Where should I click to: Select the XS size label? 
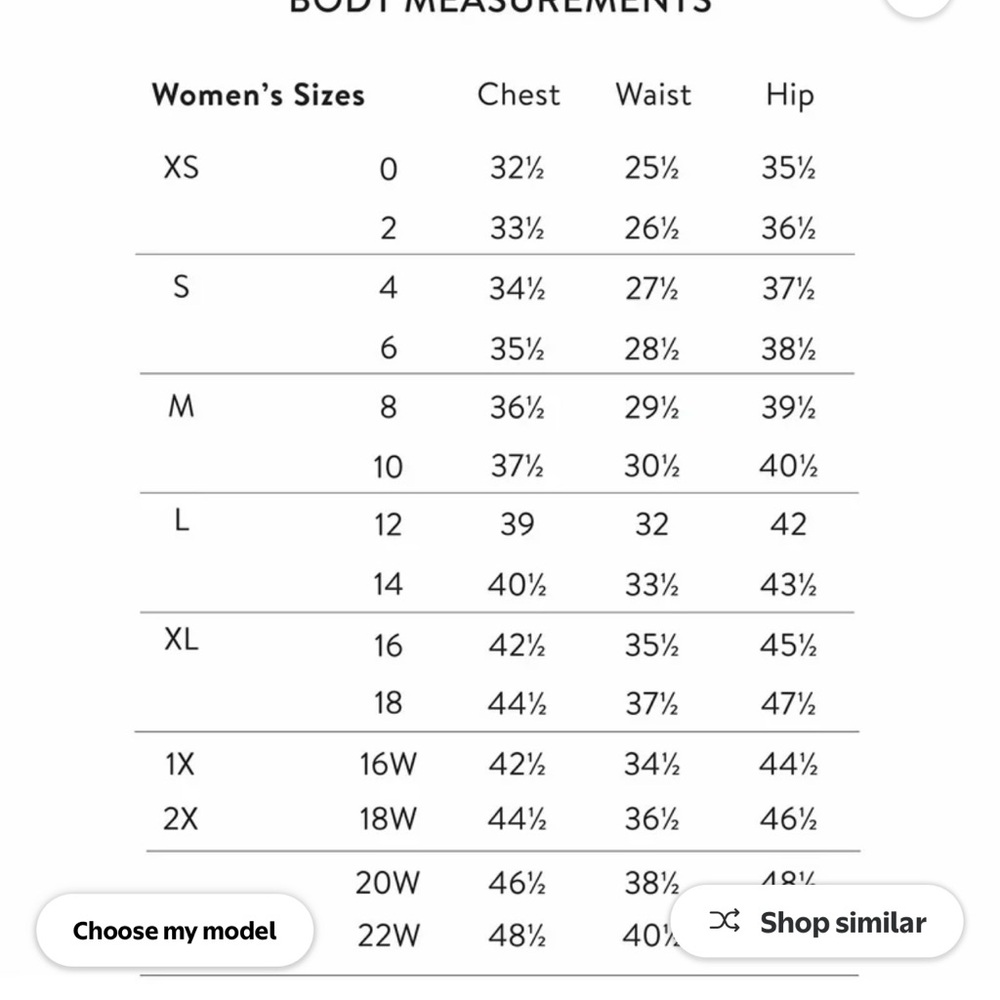click(181, 168)
